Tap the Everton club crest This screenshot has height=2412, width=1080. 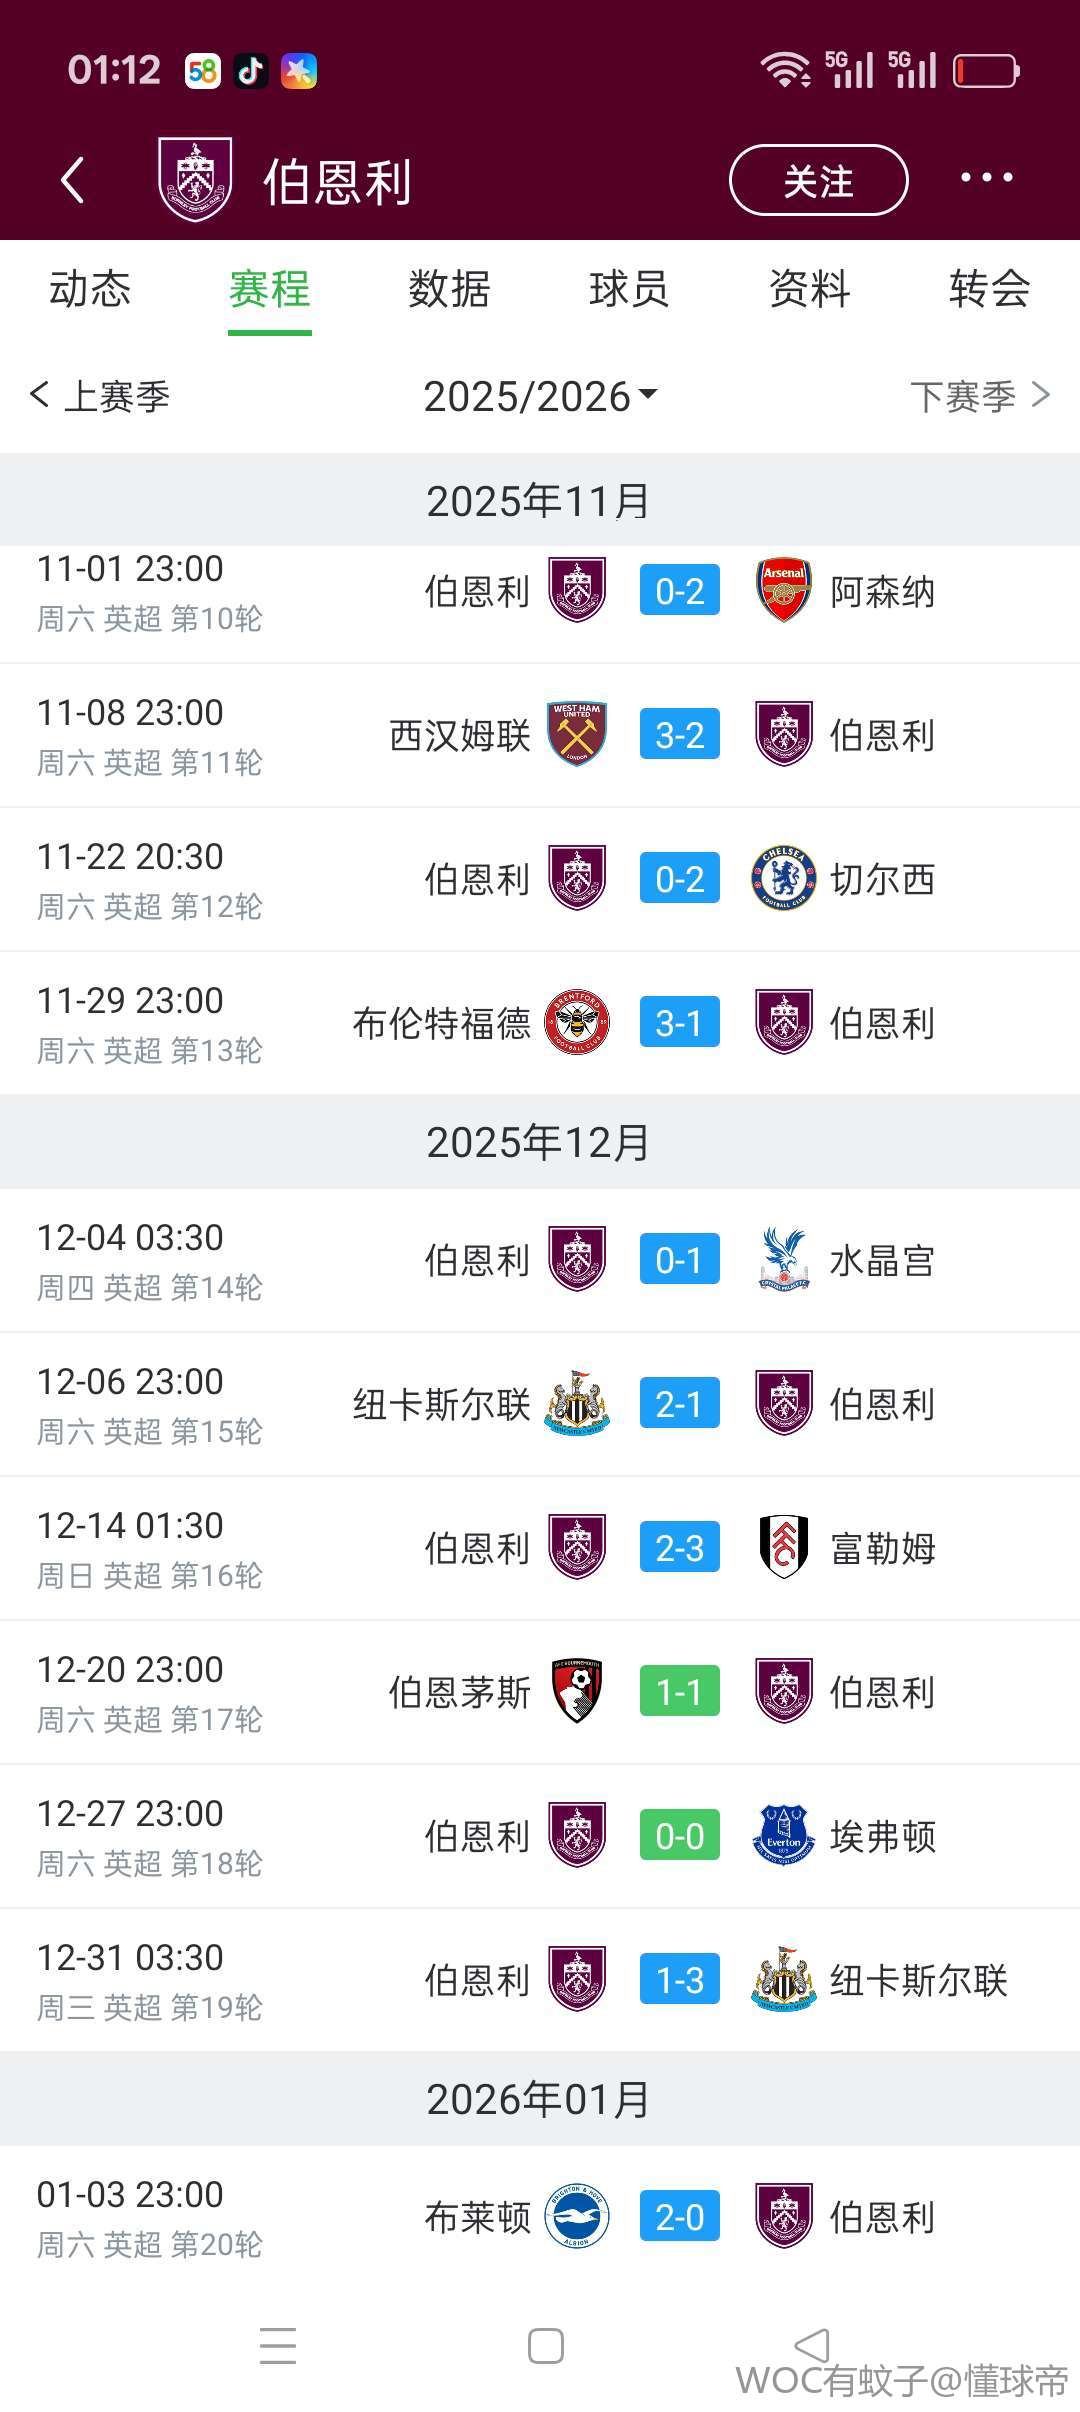783,1836
